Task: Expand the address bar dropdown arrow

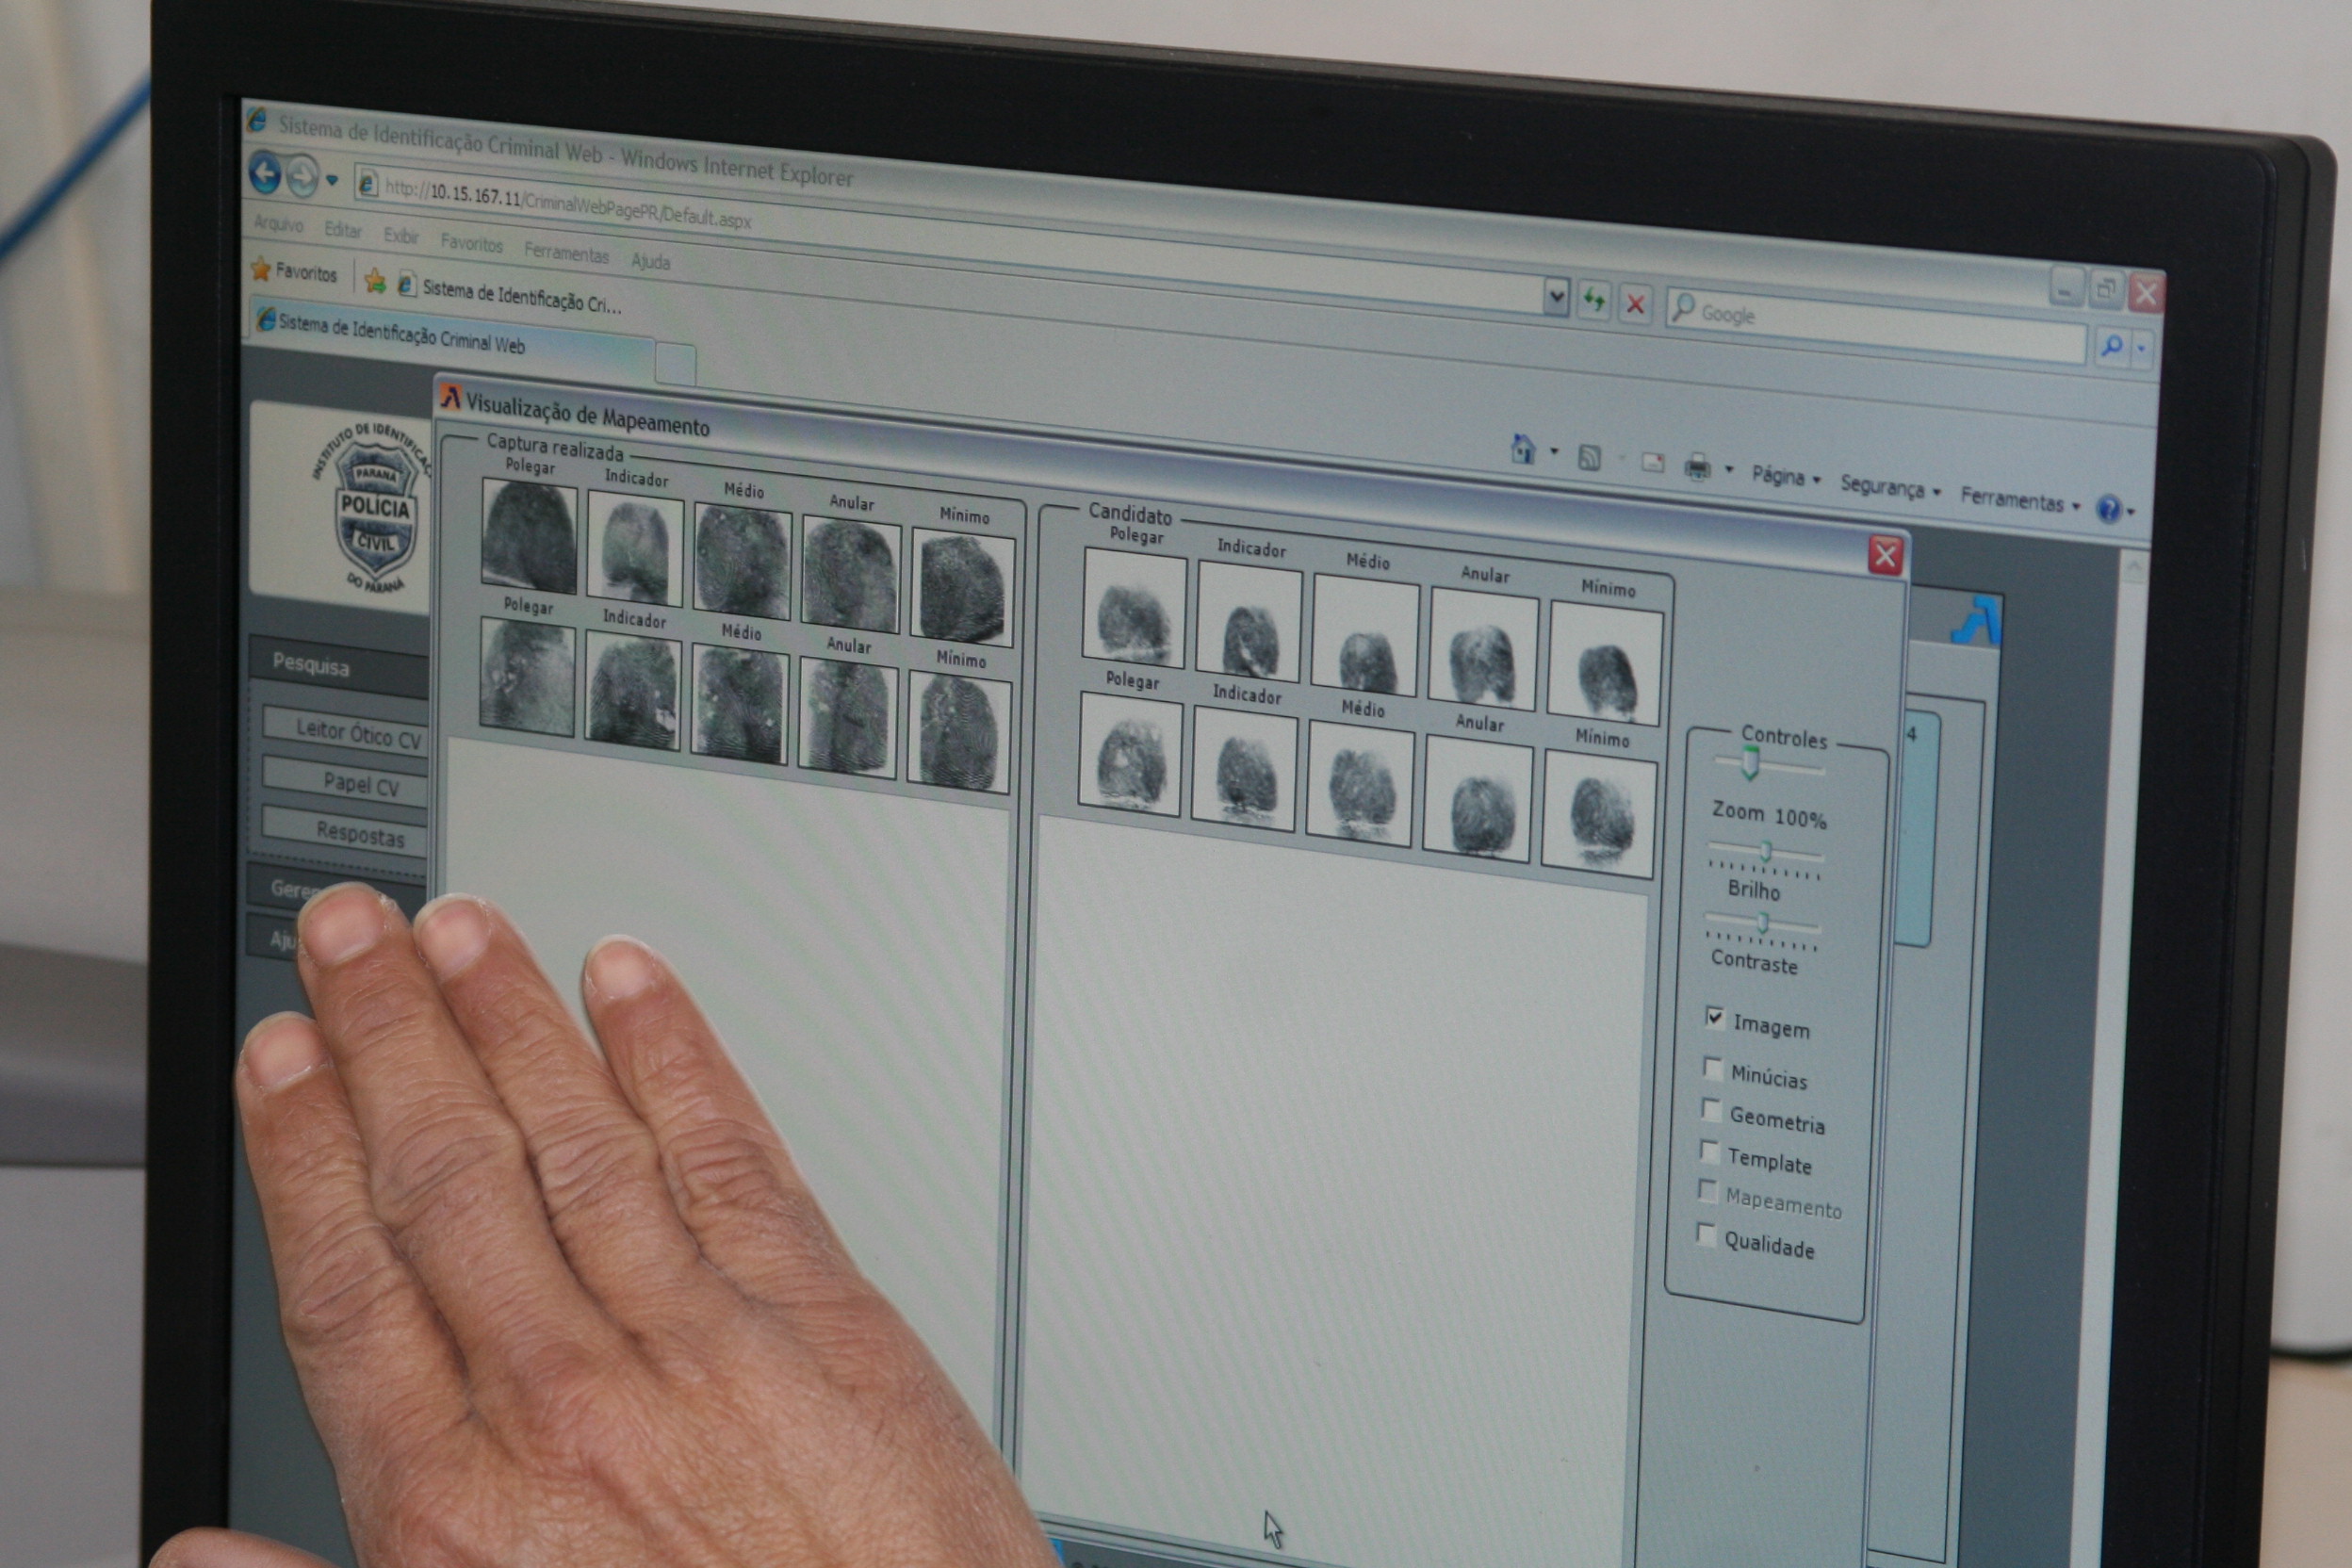Action: click(x=1556, y=296)
